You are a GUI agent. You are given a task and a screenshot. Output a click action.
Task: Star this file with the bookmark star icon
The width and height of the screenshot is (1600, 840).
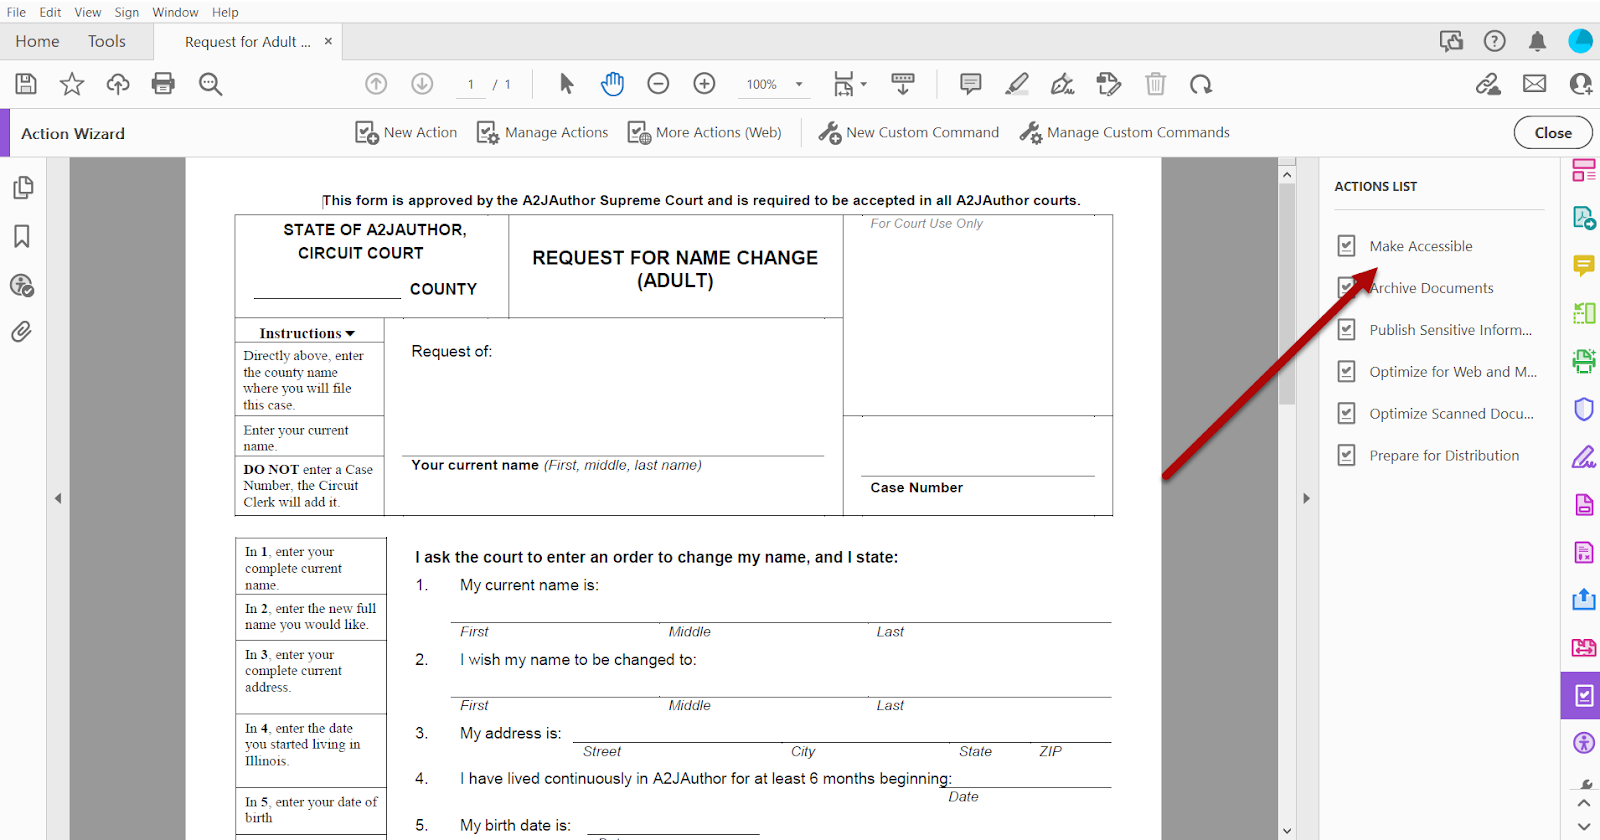click(x=72, y=84)
